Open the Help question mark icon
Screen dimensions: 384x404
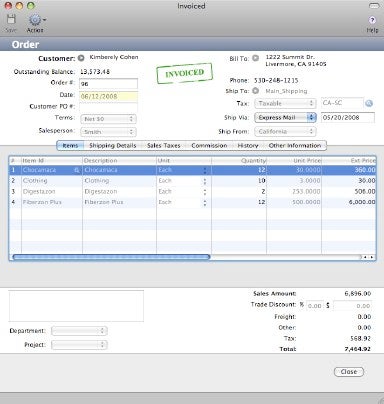click(372, 20)
